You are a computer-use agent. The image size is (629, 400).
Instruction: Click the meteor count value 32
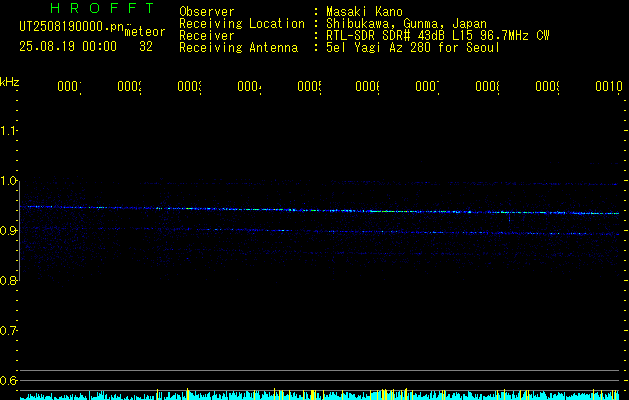tap(146, 47)
